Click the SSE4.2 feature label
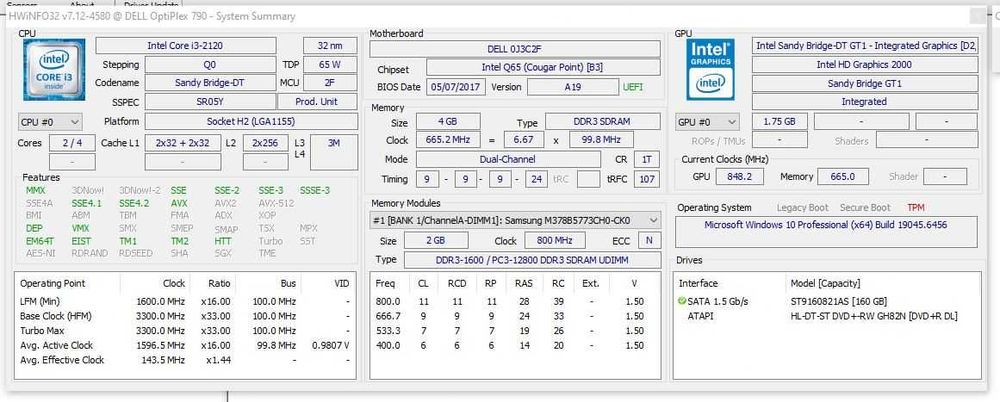 coord(133,203)
